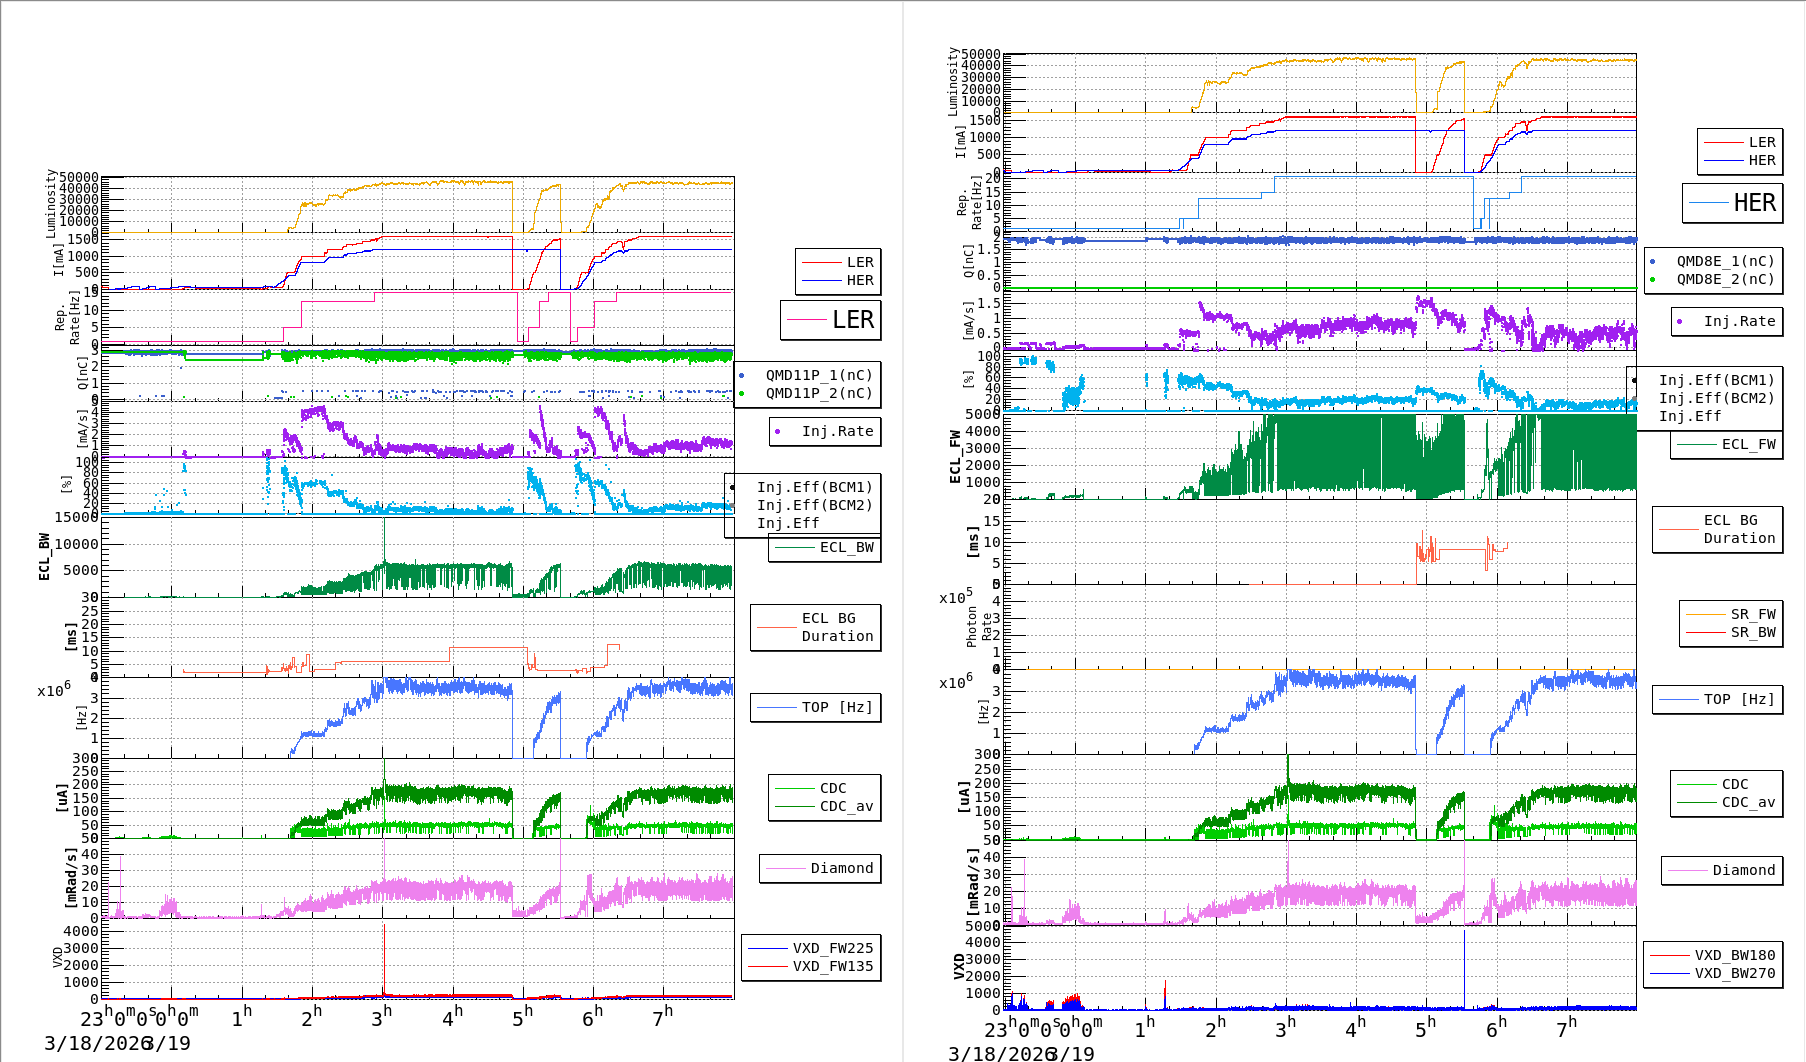This screenshot has width=1806, height=1062.
Task: Click the ECL_BW legend label
Action: pos(846,547)
